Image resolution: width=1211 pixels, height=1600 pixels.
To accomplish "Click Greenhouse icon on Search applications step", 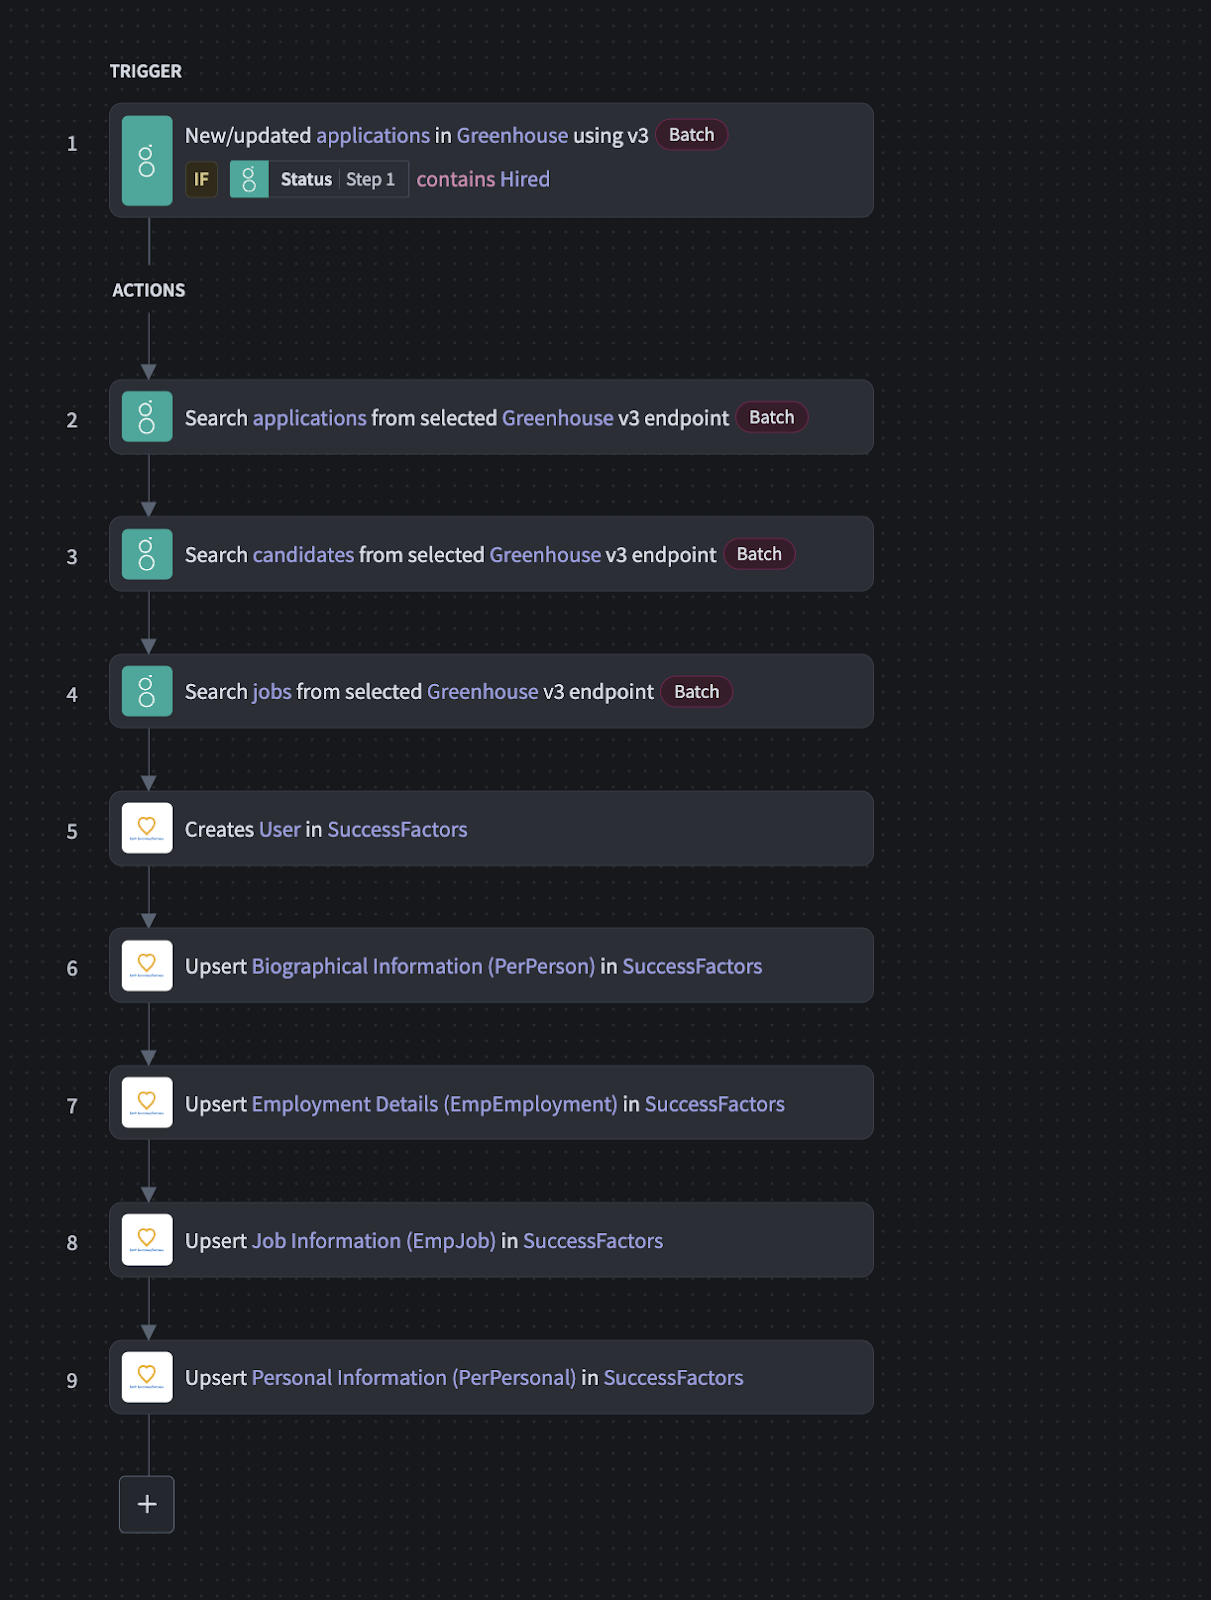I will 147,417.
